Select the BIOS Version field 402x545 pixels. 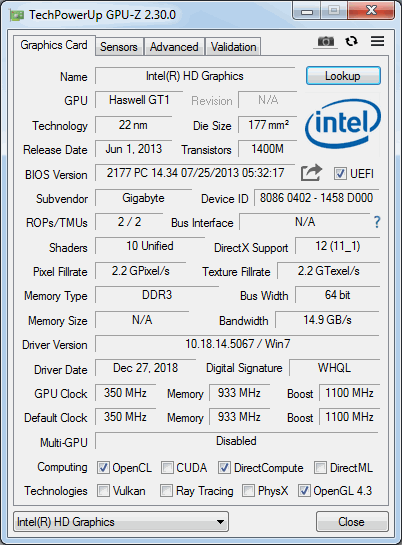tap(195, 173)
